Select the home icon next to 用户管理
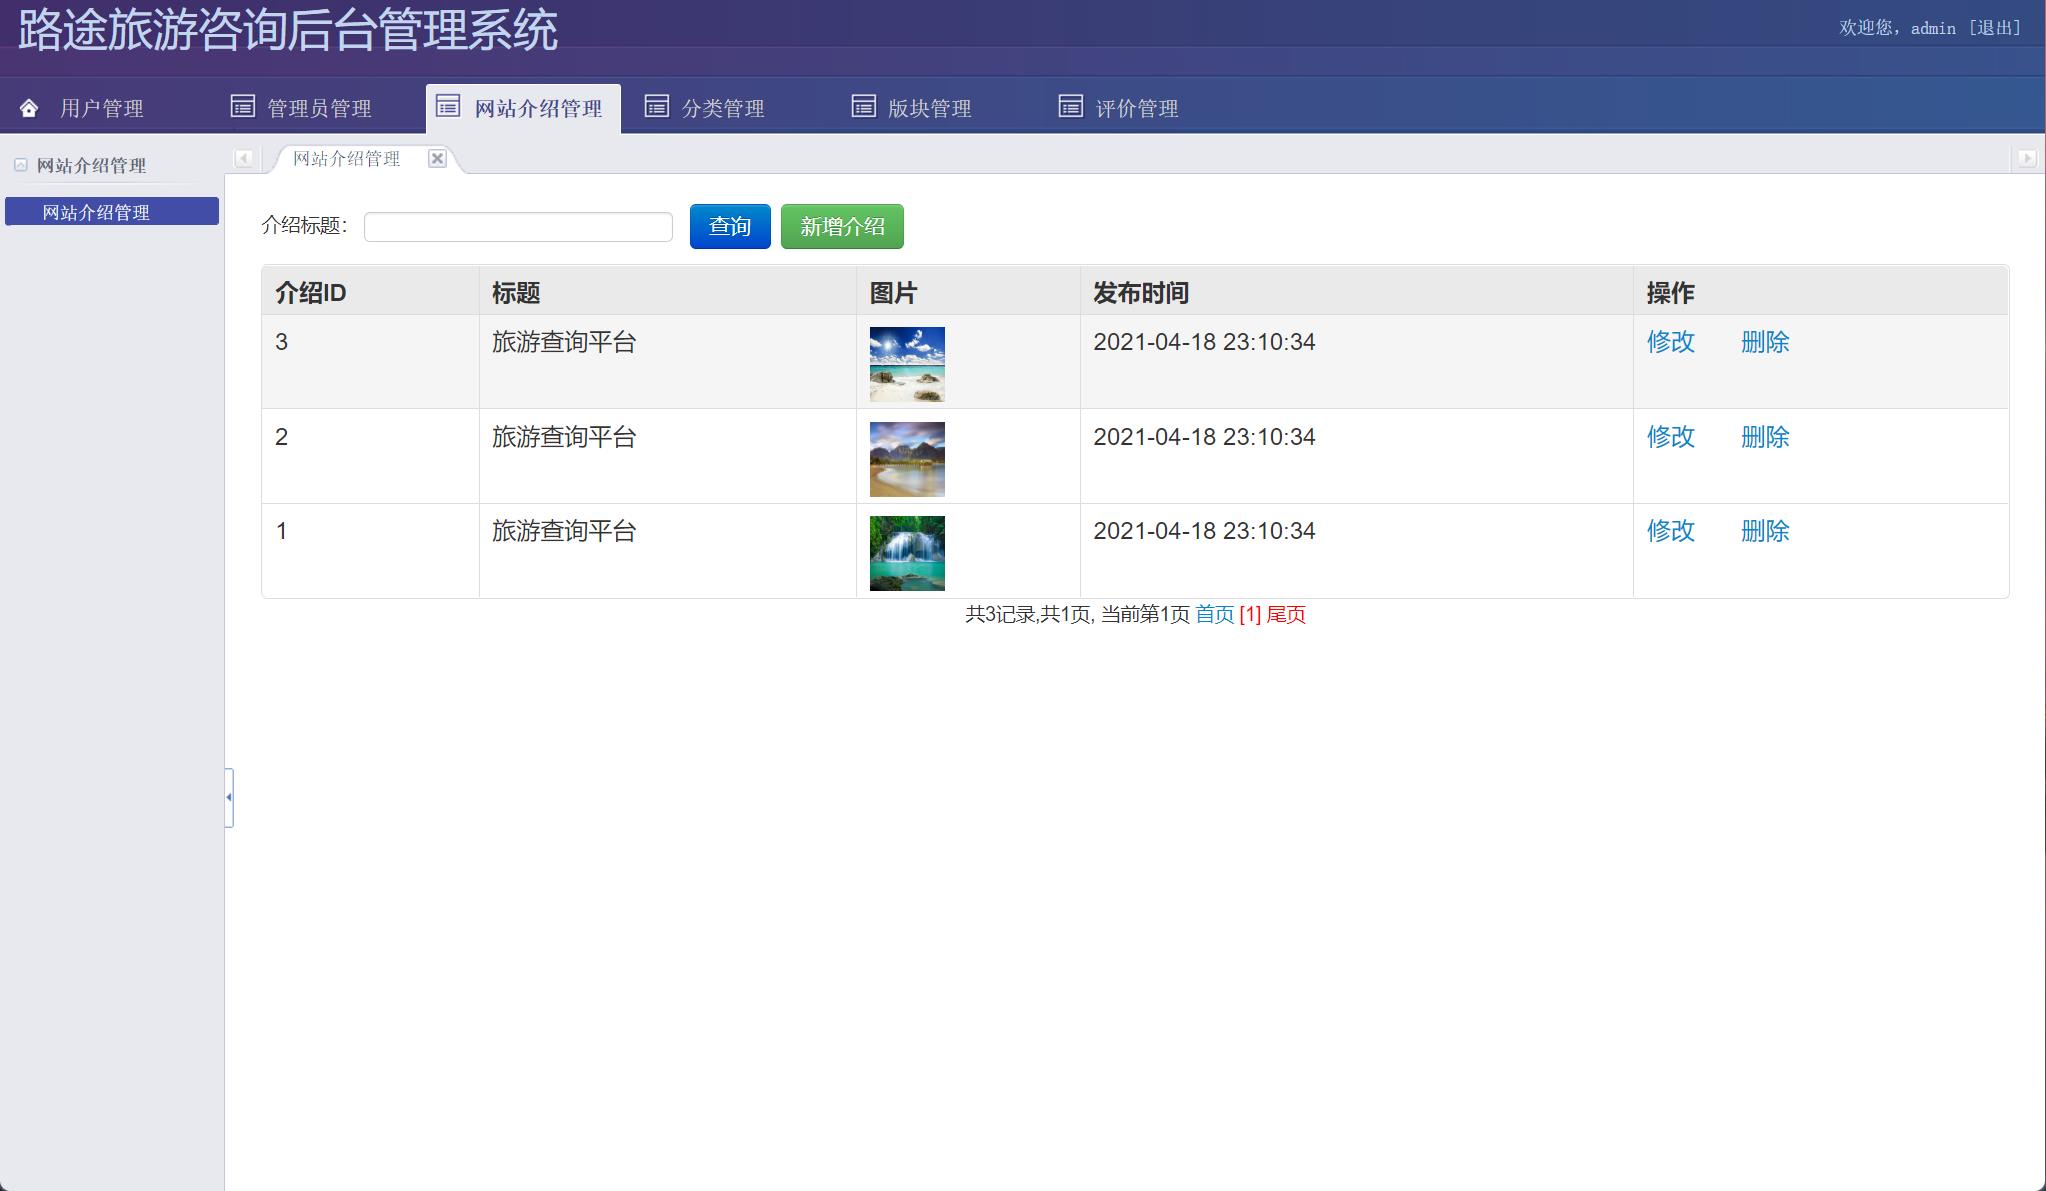Viewport: 2046px width, 1191px height. click(x=27, y=106)
